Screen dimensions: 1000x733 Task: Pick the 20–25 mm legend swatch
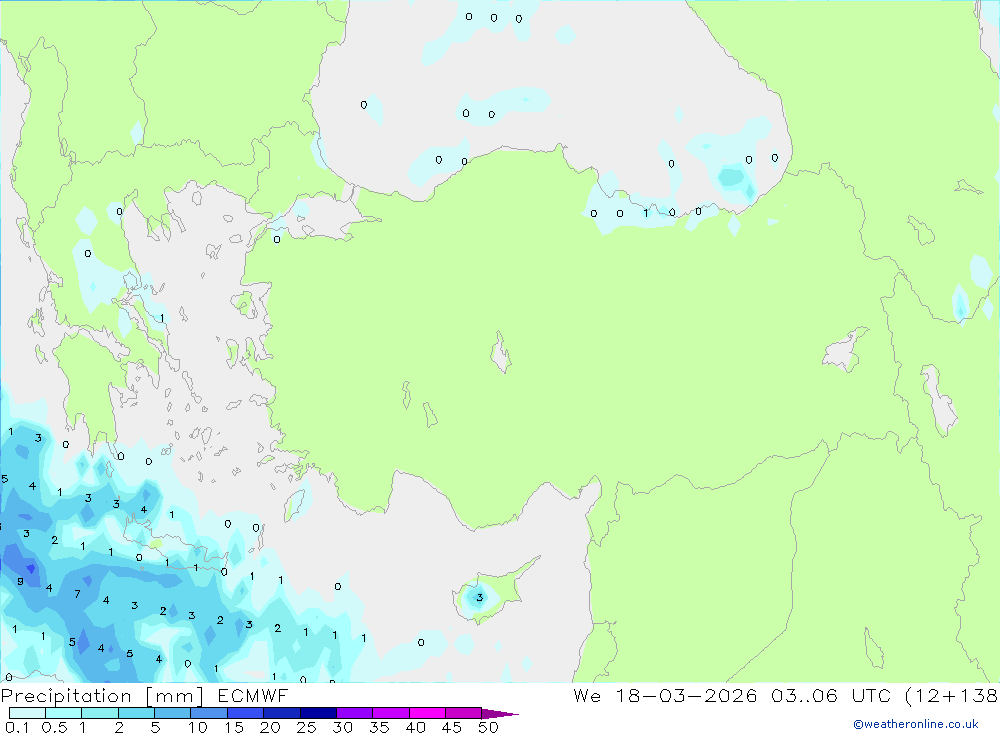click(281, 713)
